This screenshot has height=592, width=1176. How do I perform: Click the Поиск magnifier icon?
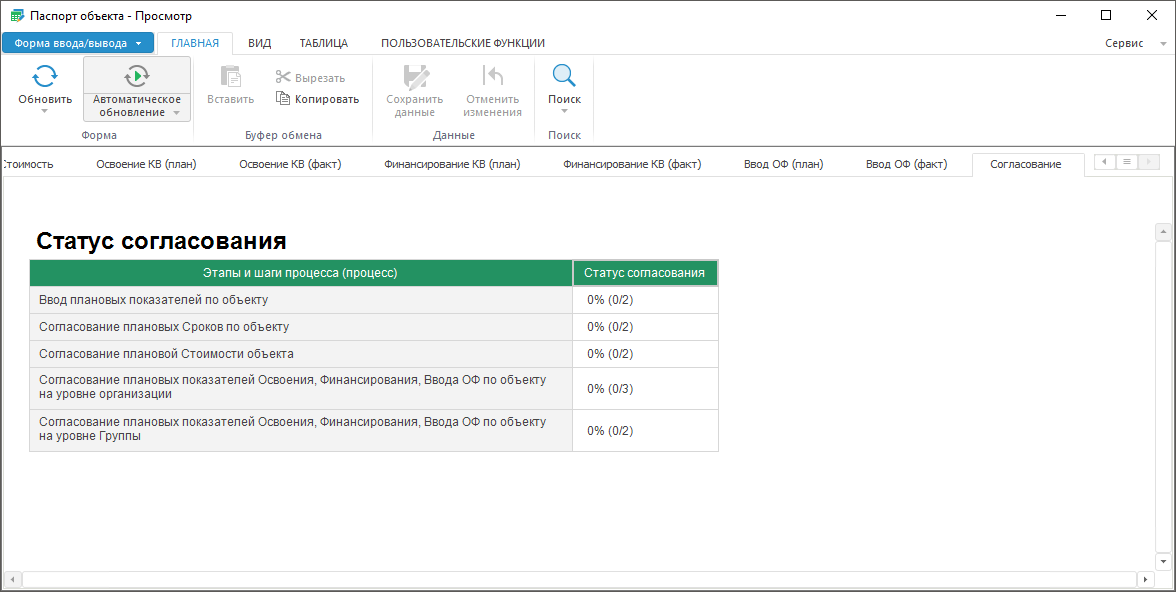click(564, 76)
